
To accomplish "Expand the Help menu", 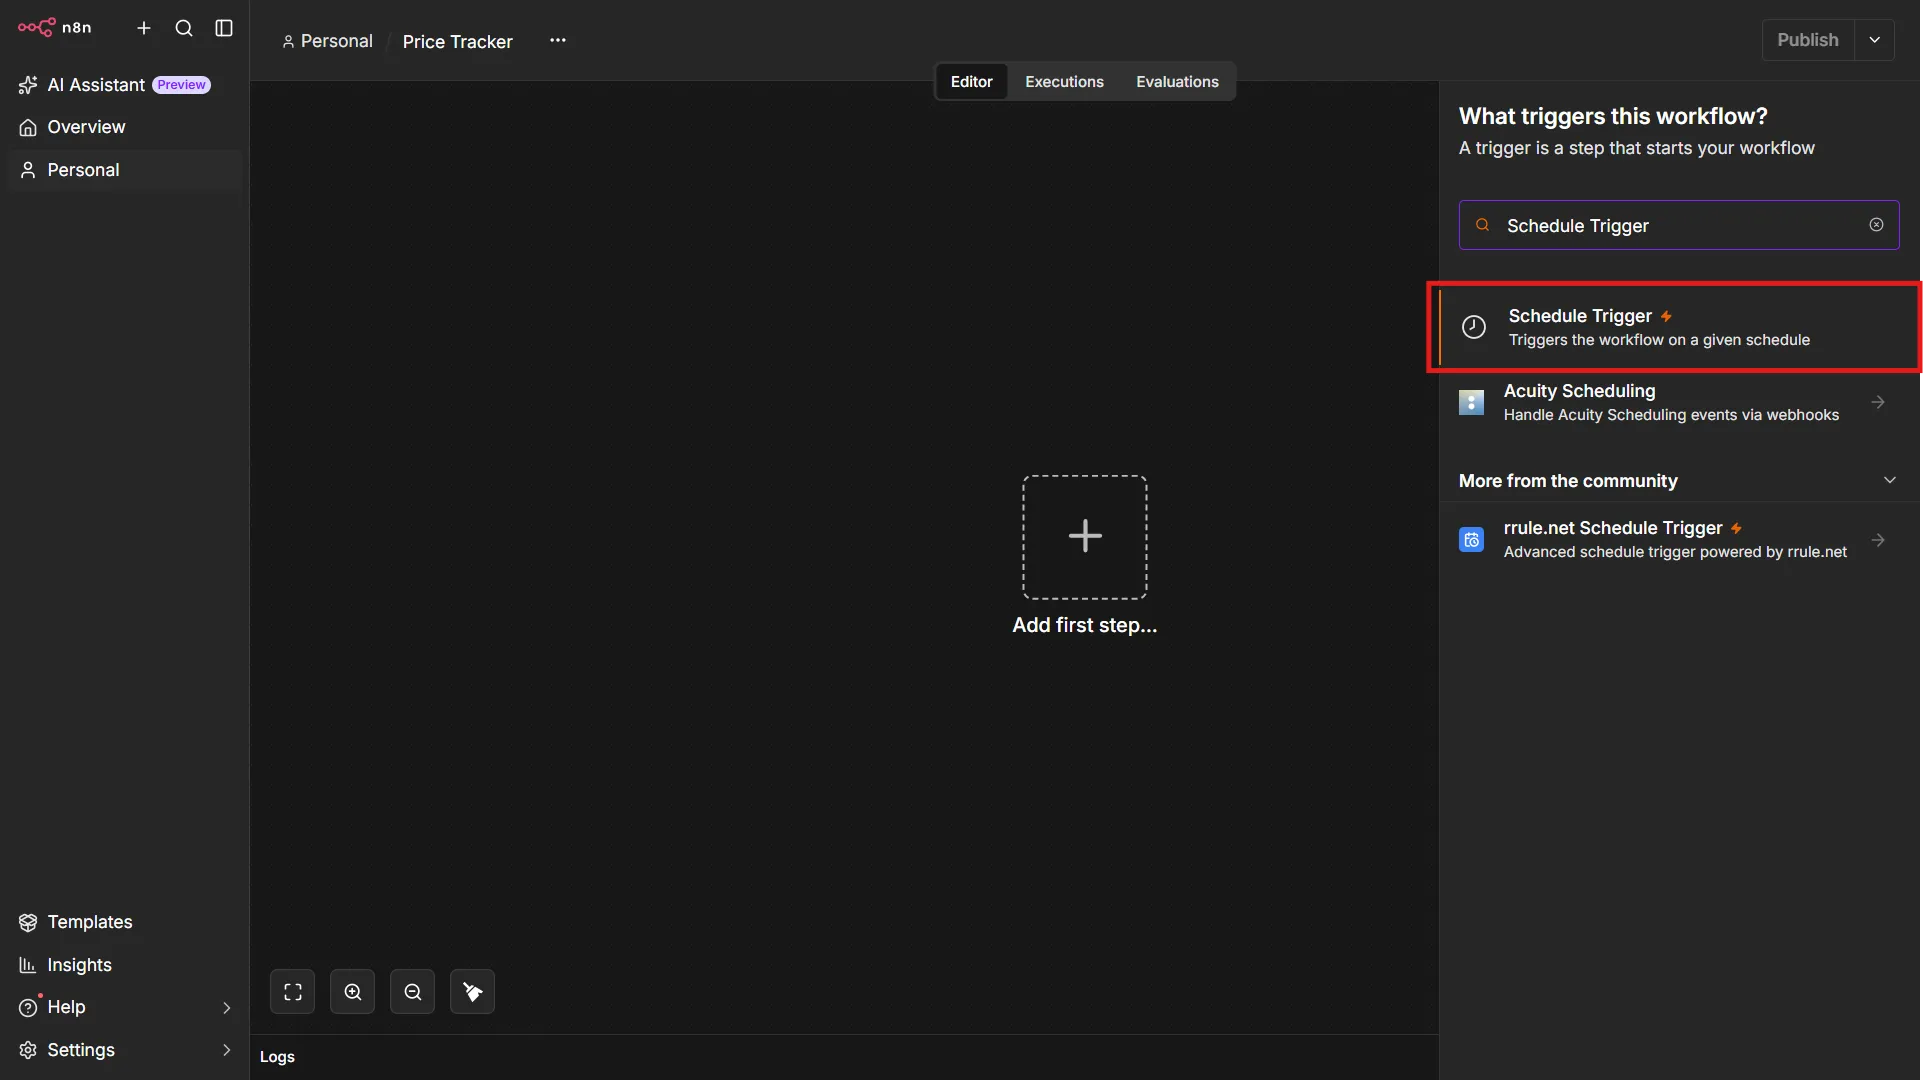I will click(124, 1007).
